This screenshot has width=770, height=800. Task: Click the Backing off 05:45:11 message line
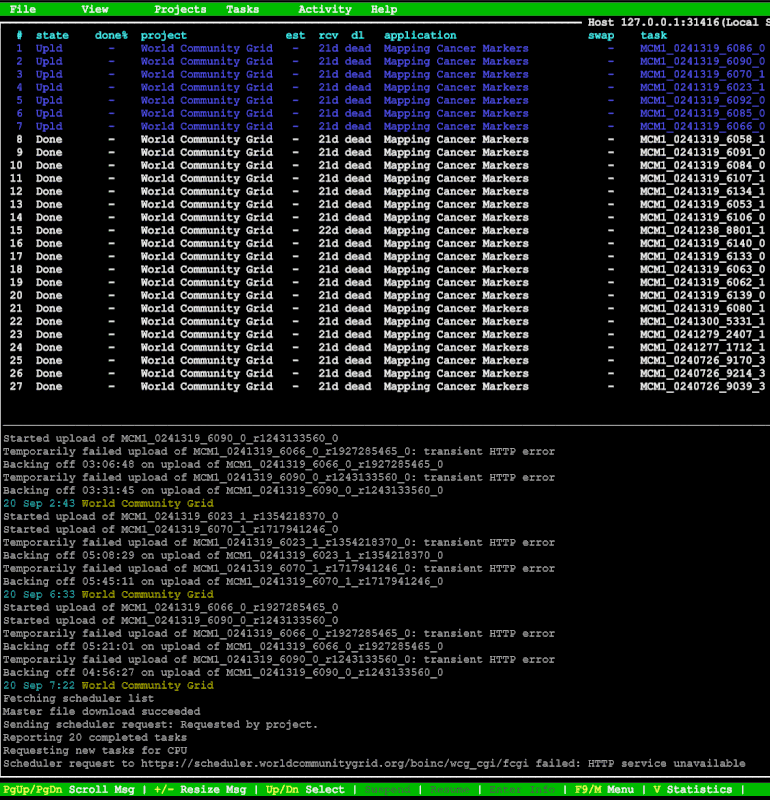223,581
